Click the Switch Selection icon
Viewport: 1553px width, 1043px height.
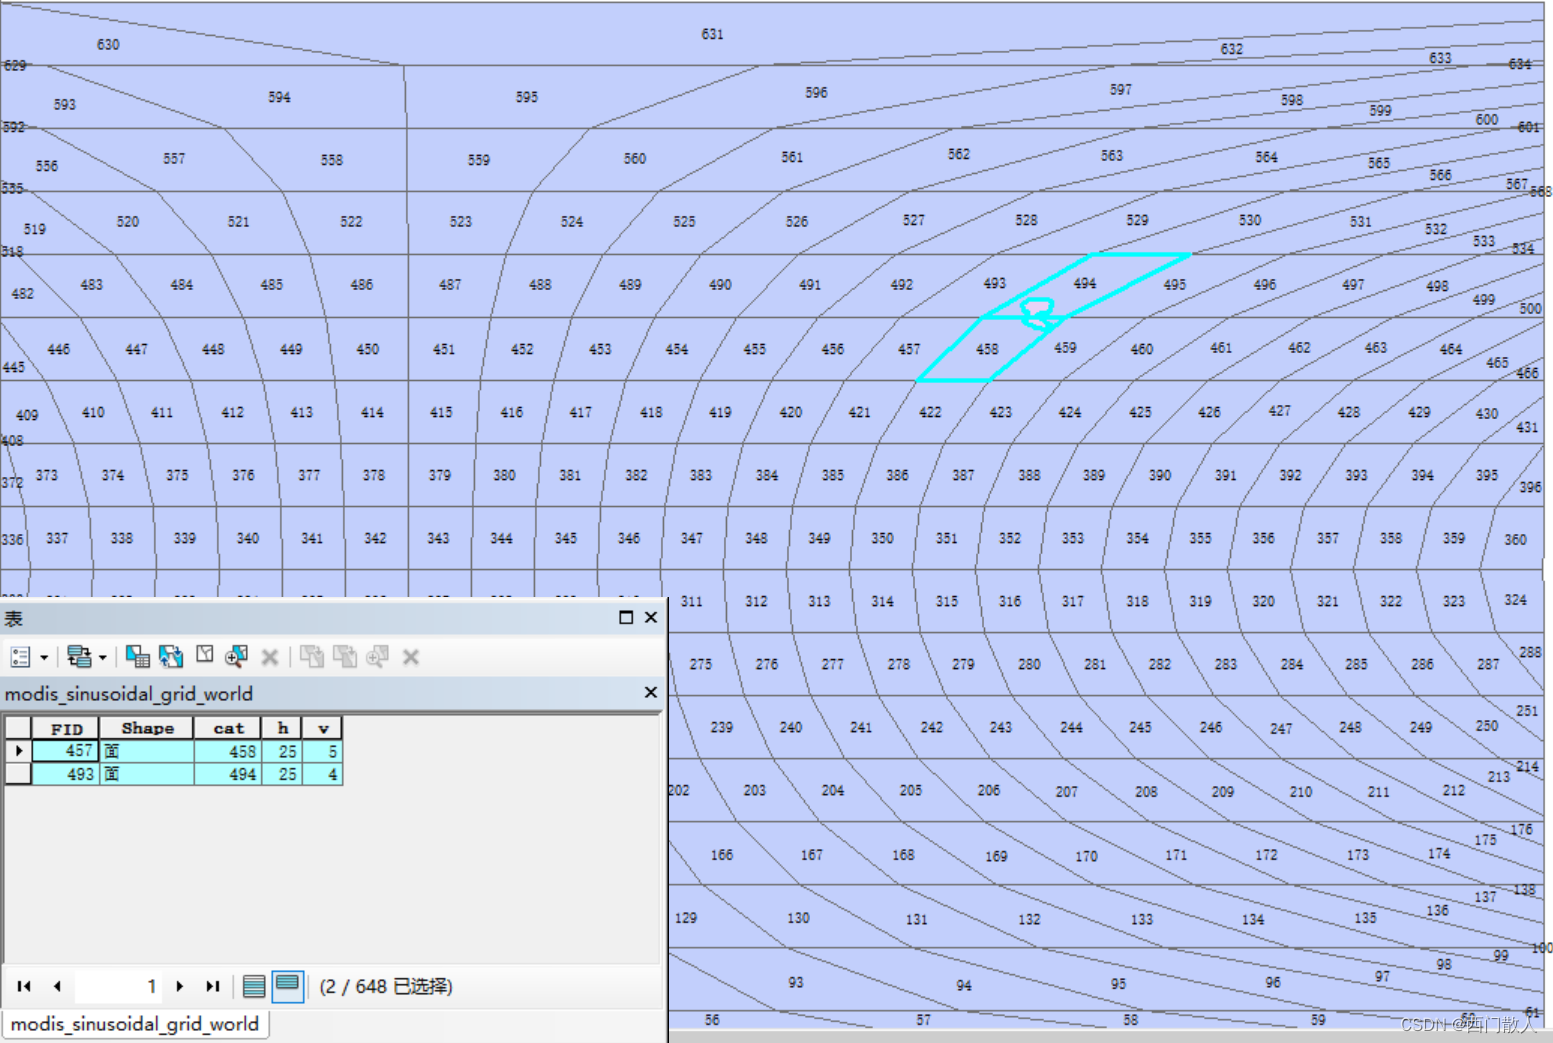tap(169, 657)
